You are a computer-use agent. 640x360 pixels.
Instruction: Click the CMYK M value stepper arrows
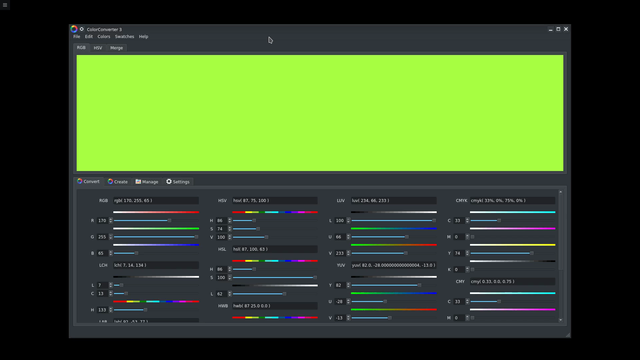pos(467,237)
